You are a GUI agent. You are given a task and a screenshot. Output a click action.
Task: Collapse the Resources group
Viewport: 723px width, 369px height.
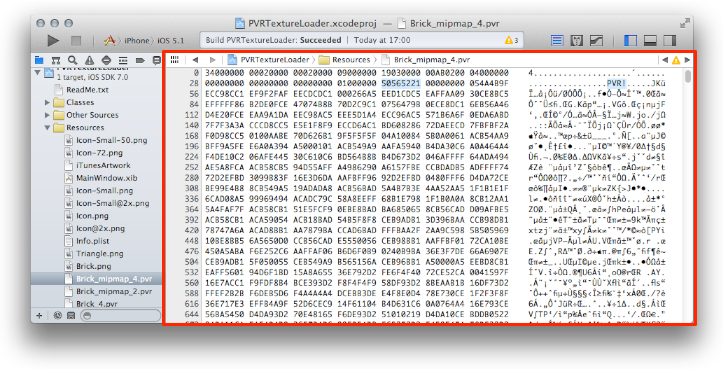(47, 127)
